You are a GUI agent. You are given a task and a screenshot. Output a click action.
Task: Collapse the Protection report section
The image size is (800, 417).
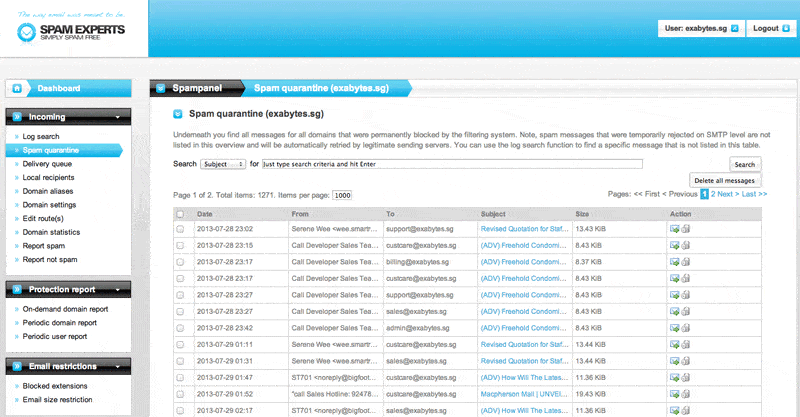click(118, 289)
